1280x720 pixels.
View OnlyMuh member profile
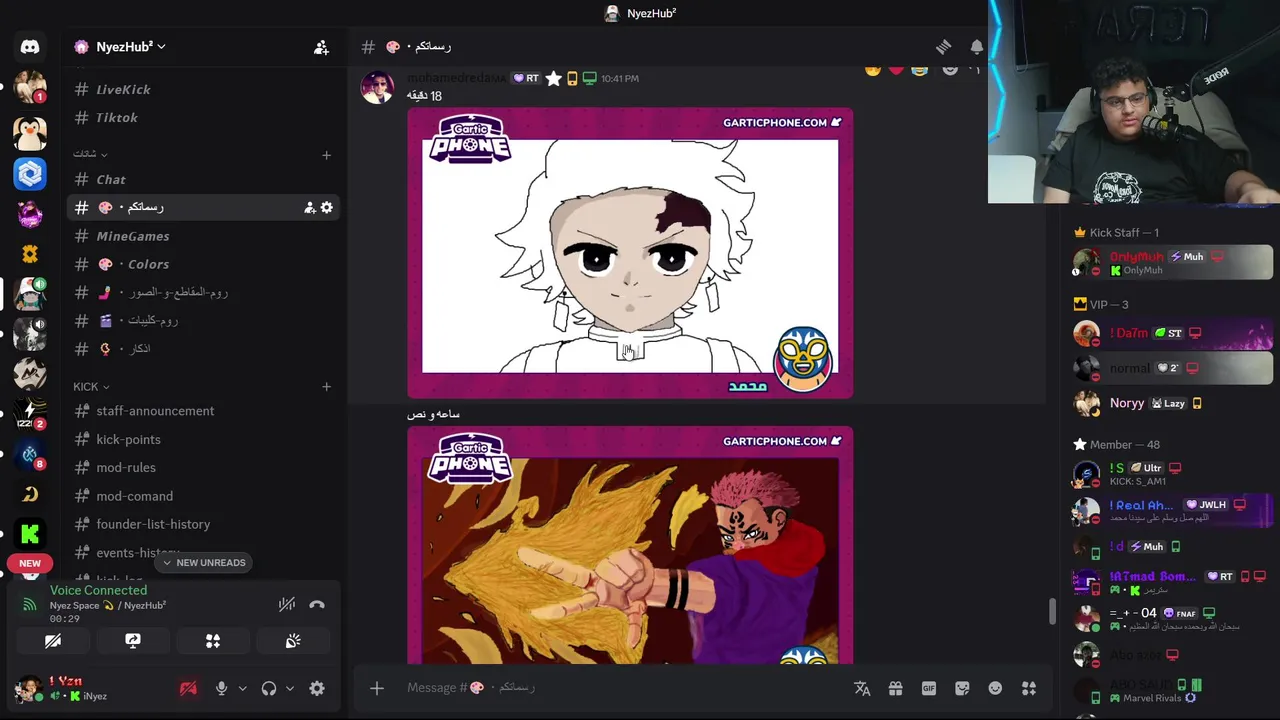coord(1172,263)
